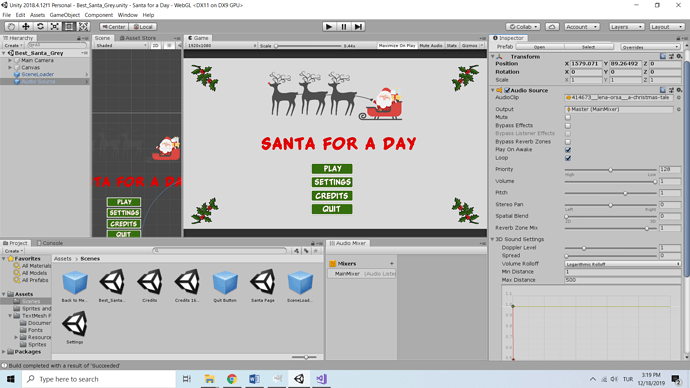The width and height of the screenshot is (690, 388).
Task: Click prefab Select button
Action: point(588,47)
